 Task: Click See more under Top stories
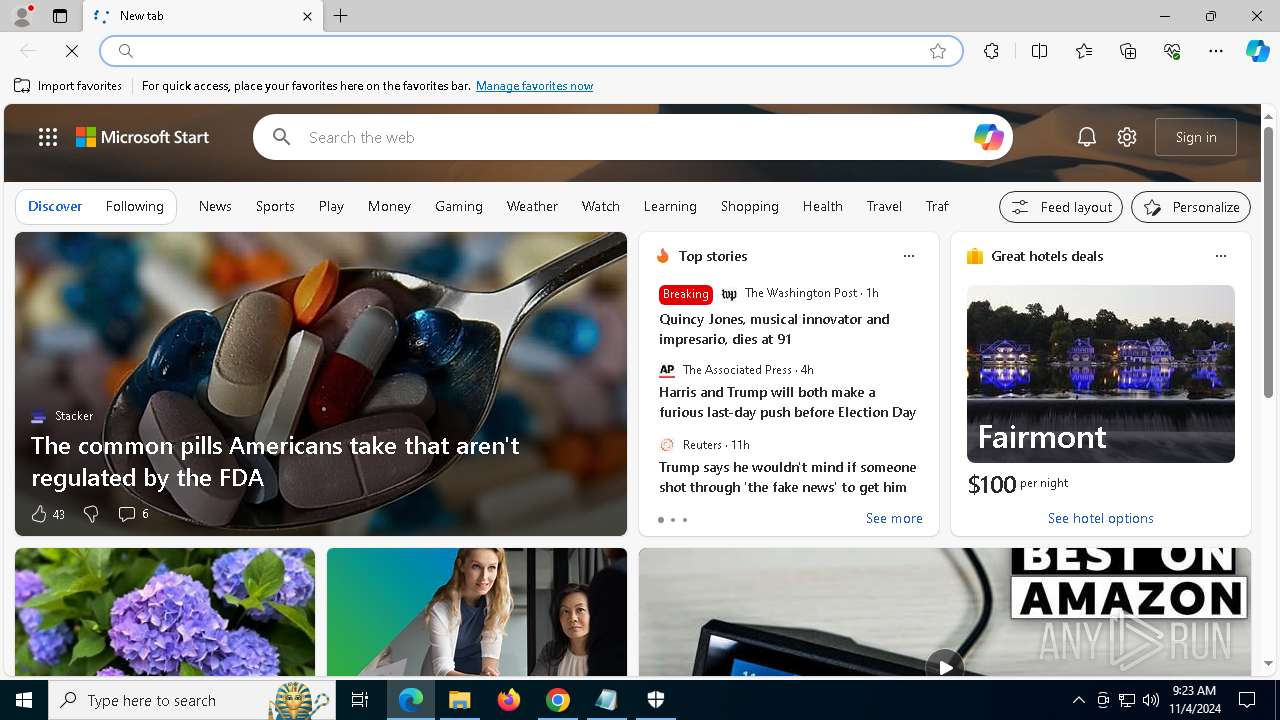(894, 518)
